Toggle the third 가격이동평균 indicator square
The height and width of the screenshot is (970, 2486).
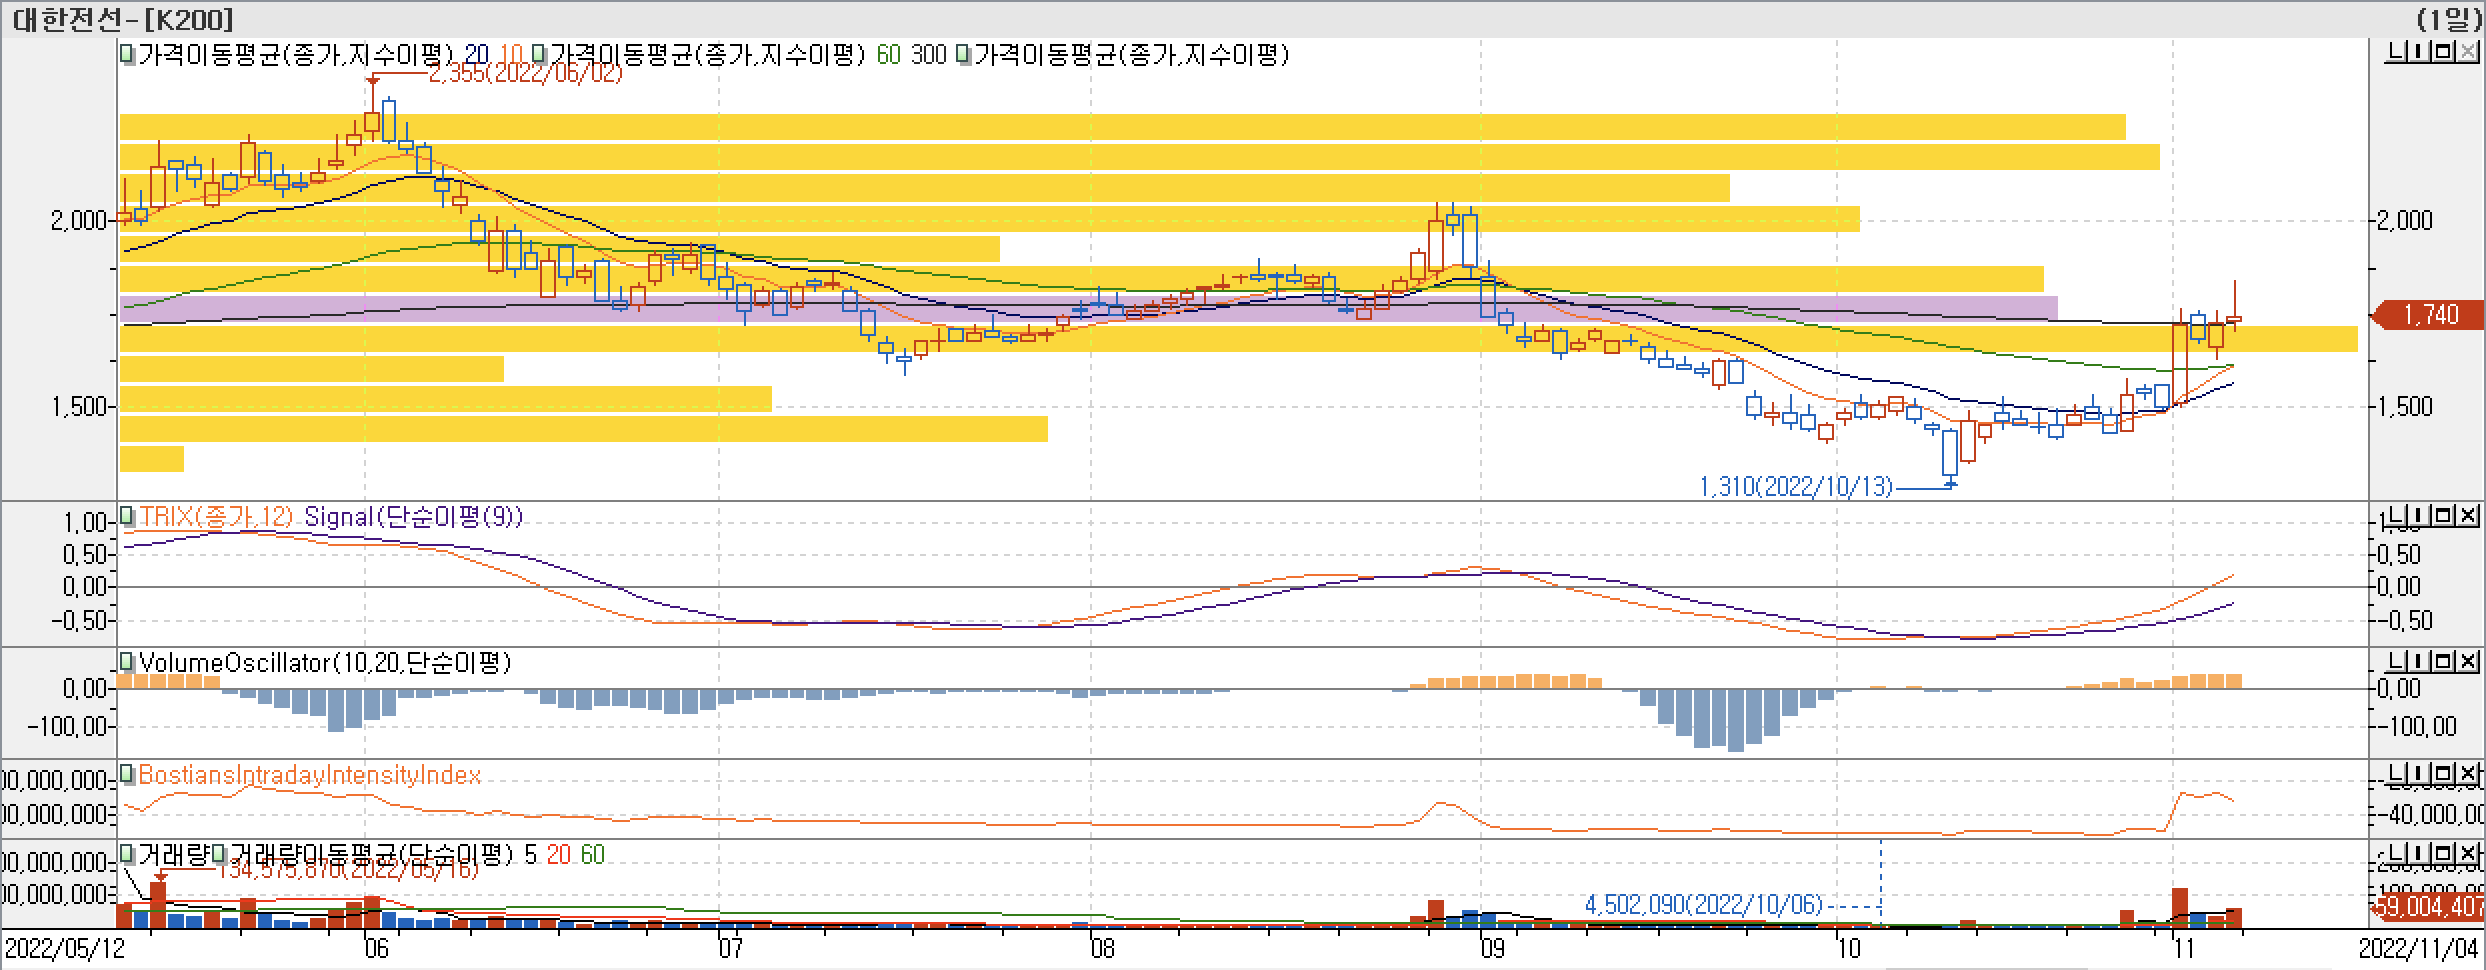[963, 55]
